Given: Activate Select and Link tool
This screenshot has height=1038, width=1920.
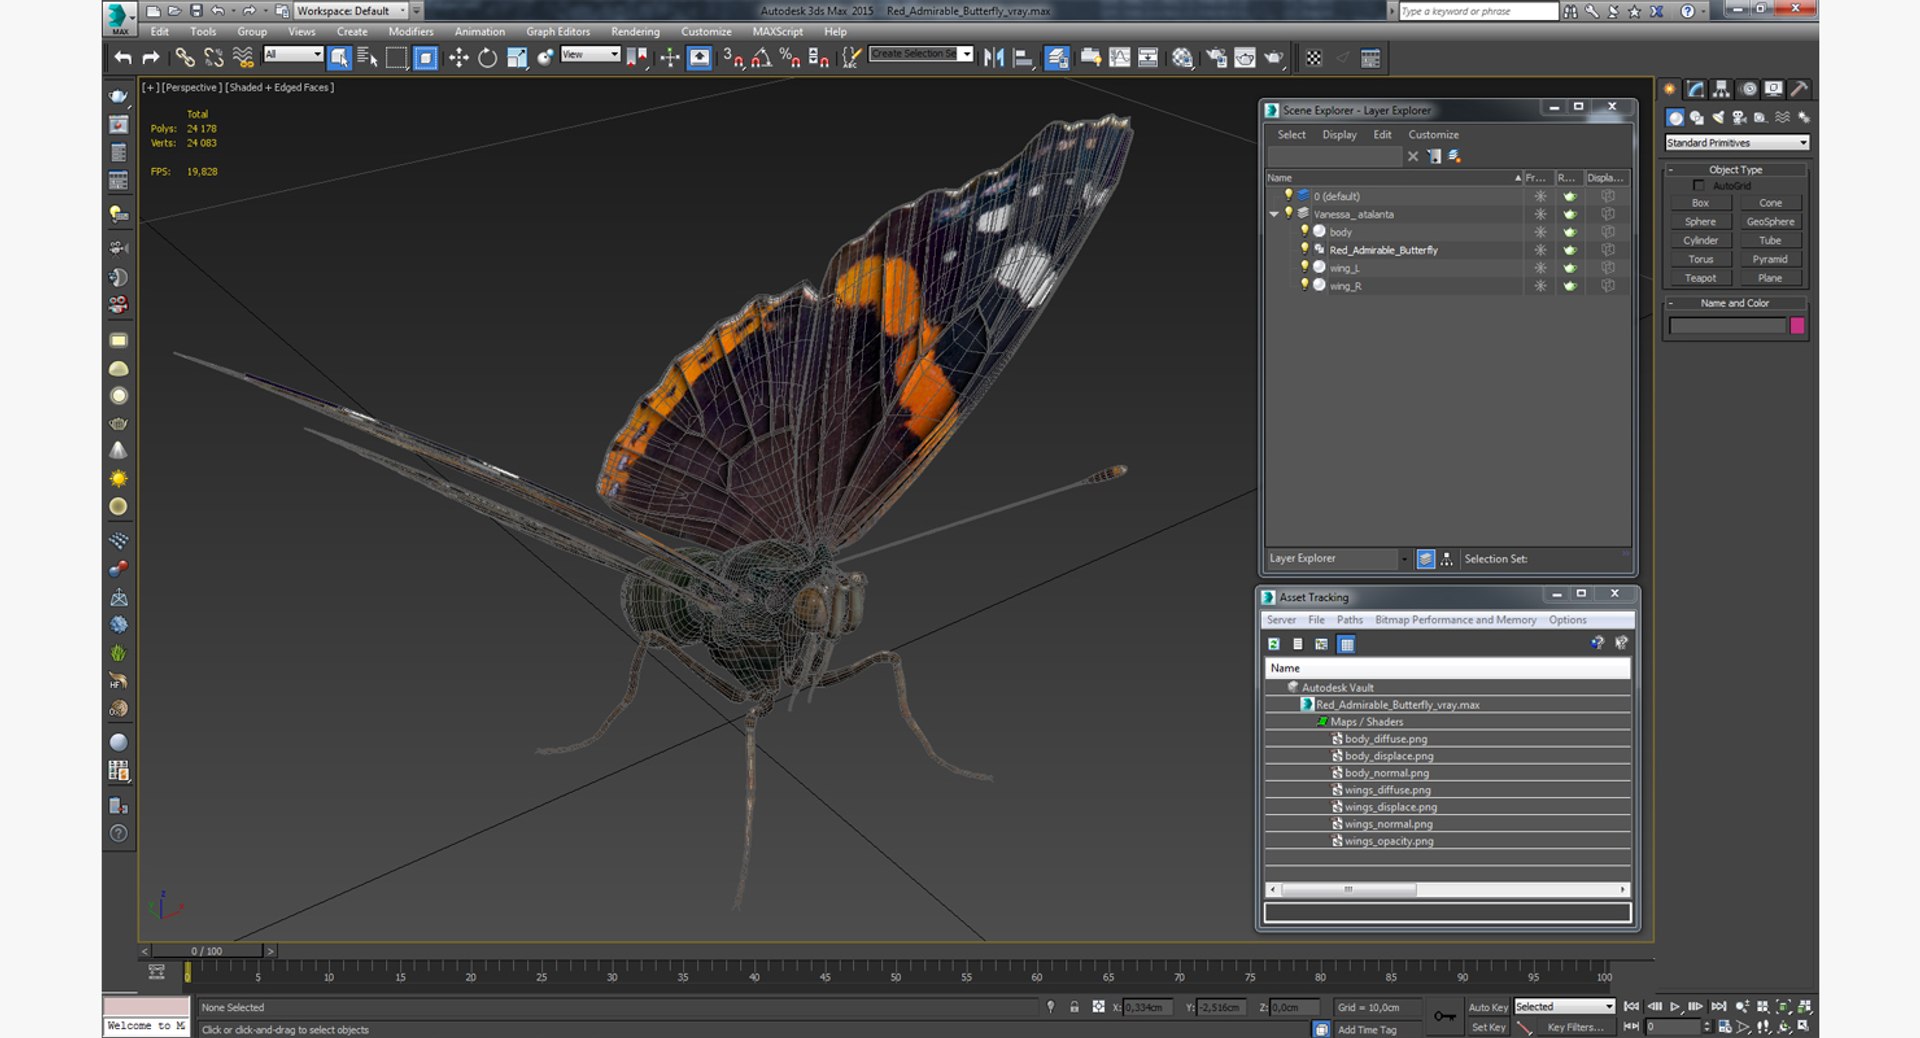Looking at the screenshot, I should click(x=185, y=58).
